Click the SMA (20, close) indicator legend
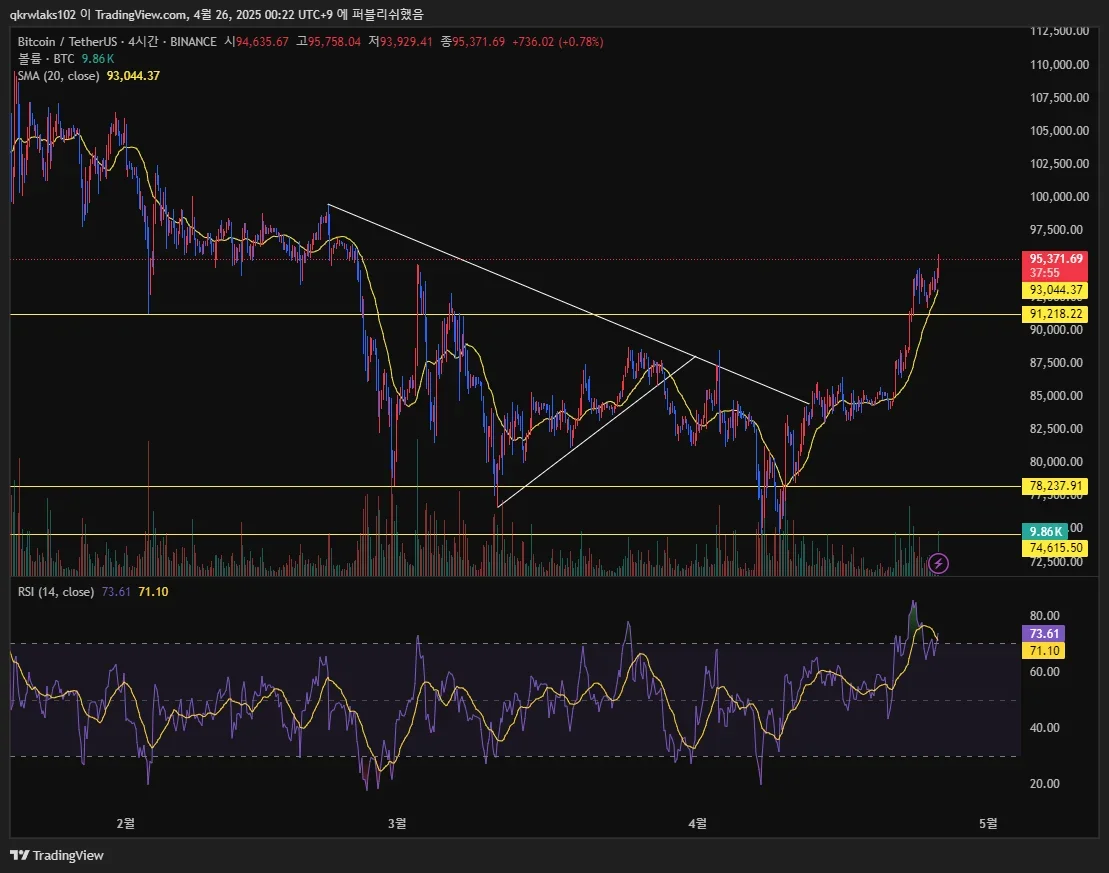Image resolution: width=1109 pixels, height=873 pixels. click(59, 76)
